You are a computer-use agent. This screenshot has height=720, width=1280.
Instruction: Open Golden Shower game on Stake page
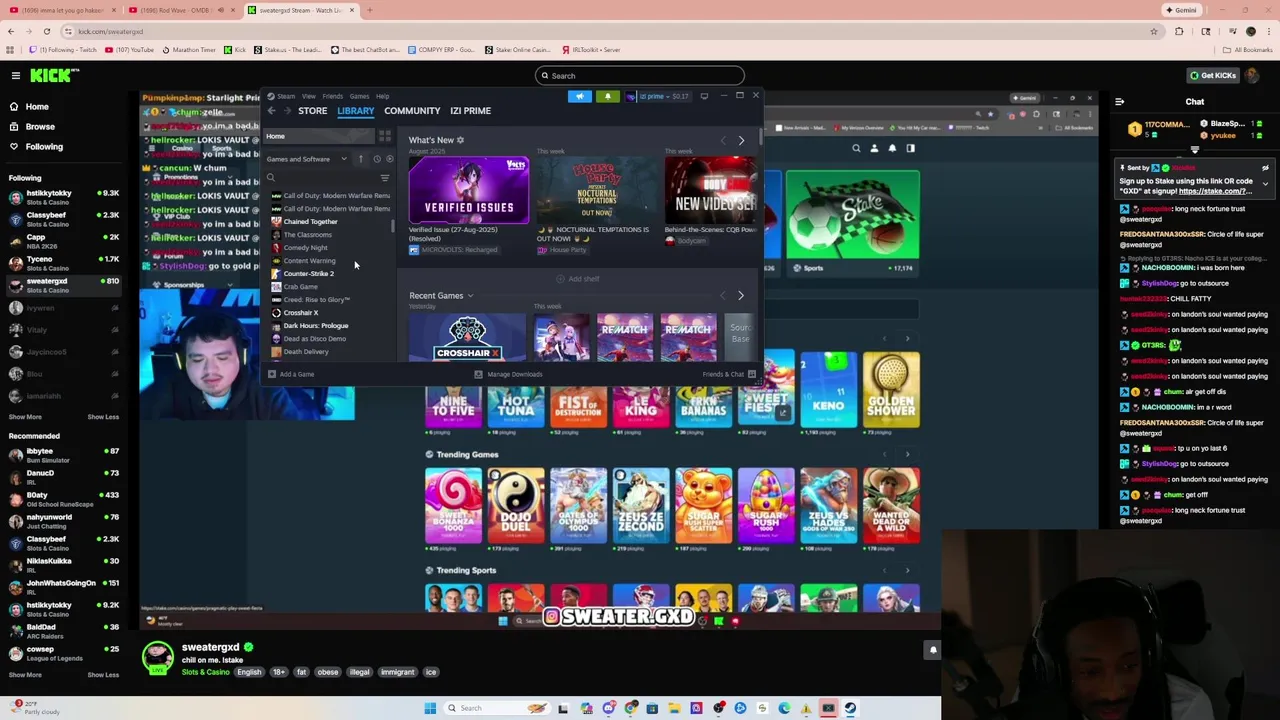tap(891, 390)
